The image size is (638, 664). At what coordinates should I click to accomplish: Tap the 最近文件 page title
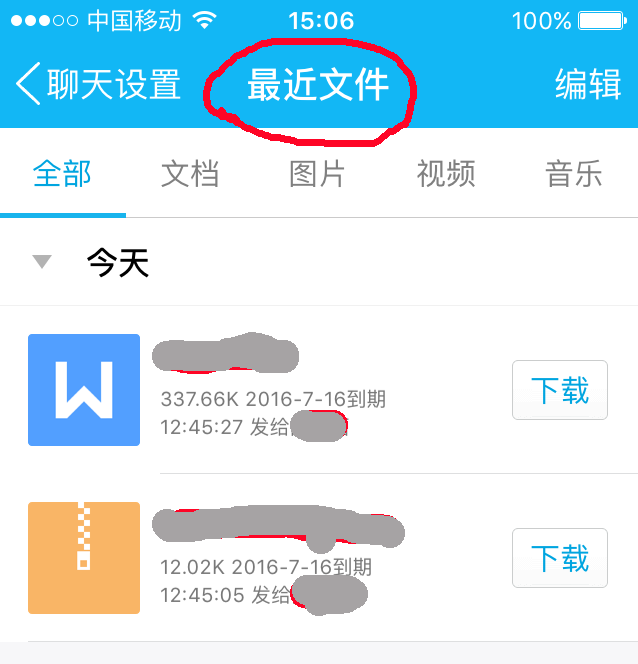pyautogui.click(x=318, y=85)
